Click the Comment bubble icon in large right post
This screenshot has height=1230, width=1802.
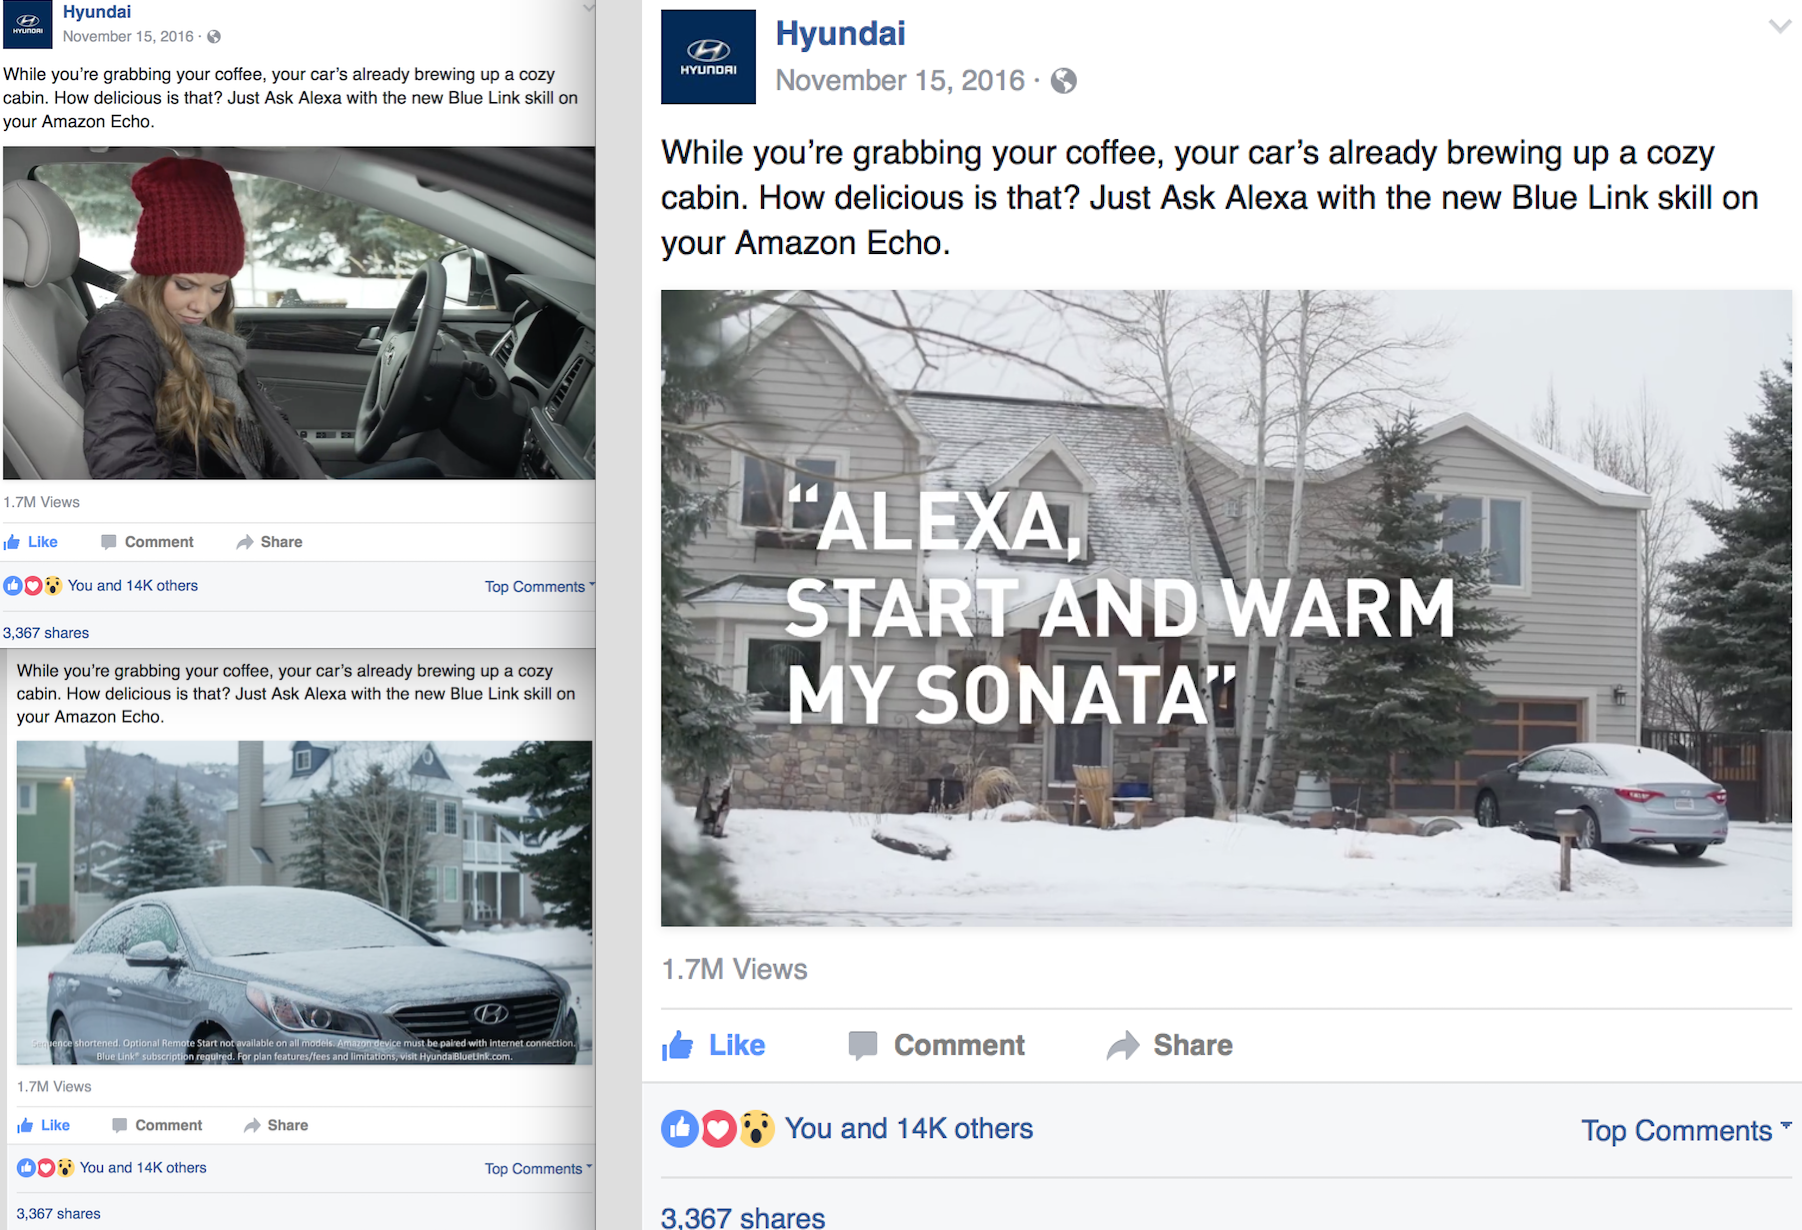coord(862,1045)
